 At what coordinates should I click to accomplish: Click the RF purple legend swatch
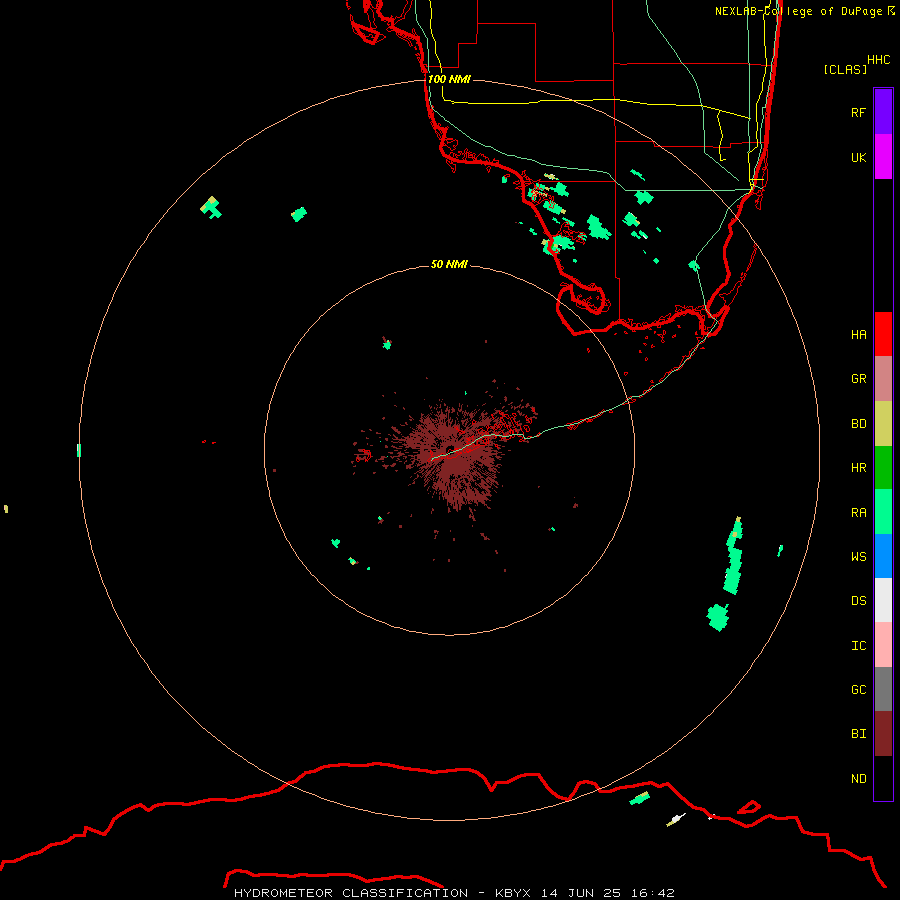point(883,112)
